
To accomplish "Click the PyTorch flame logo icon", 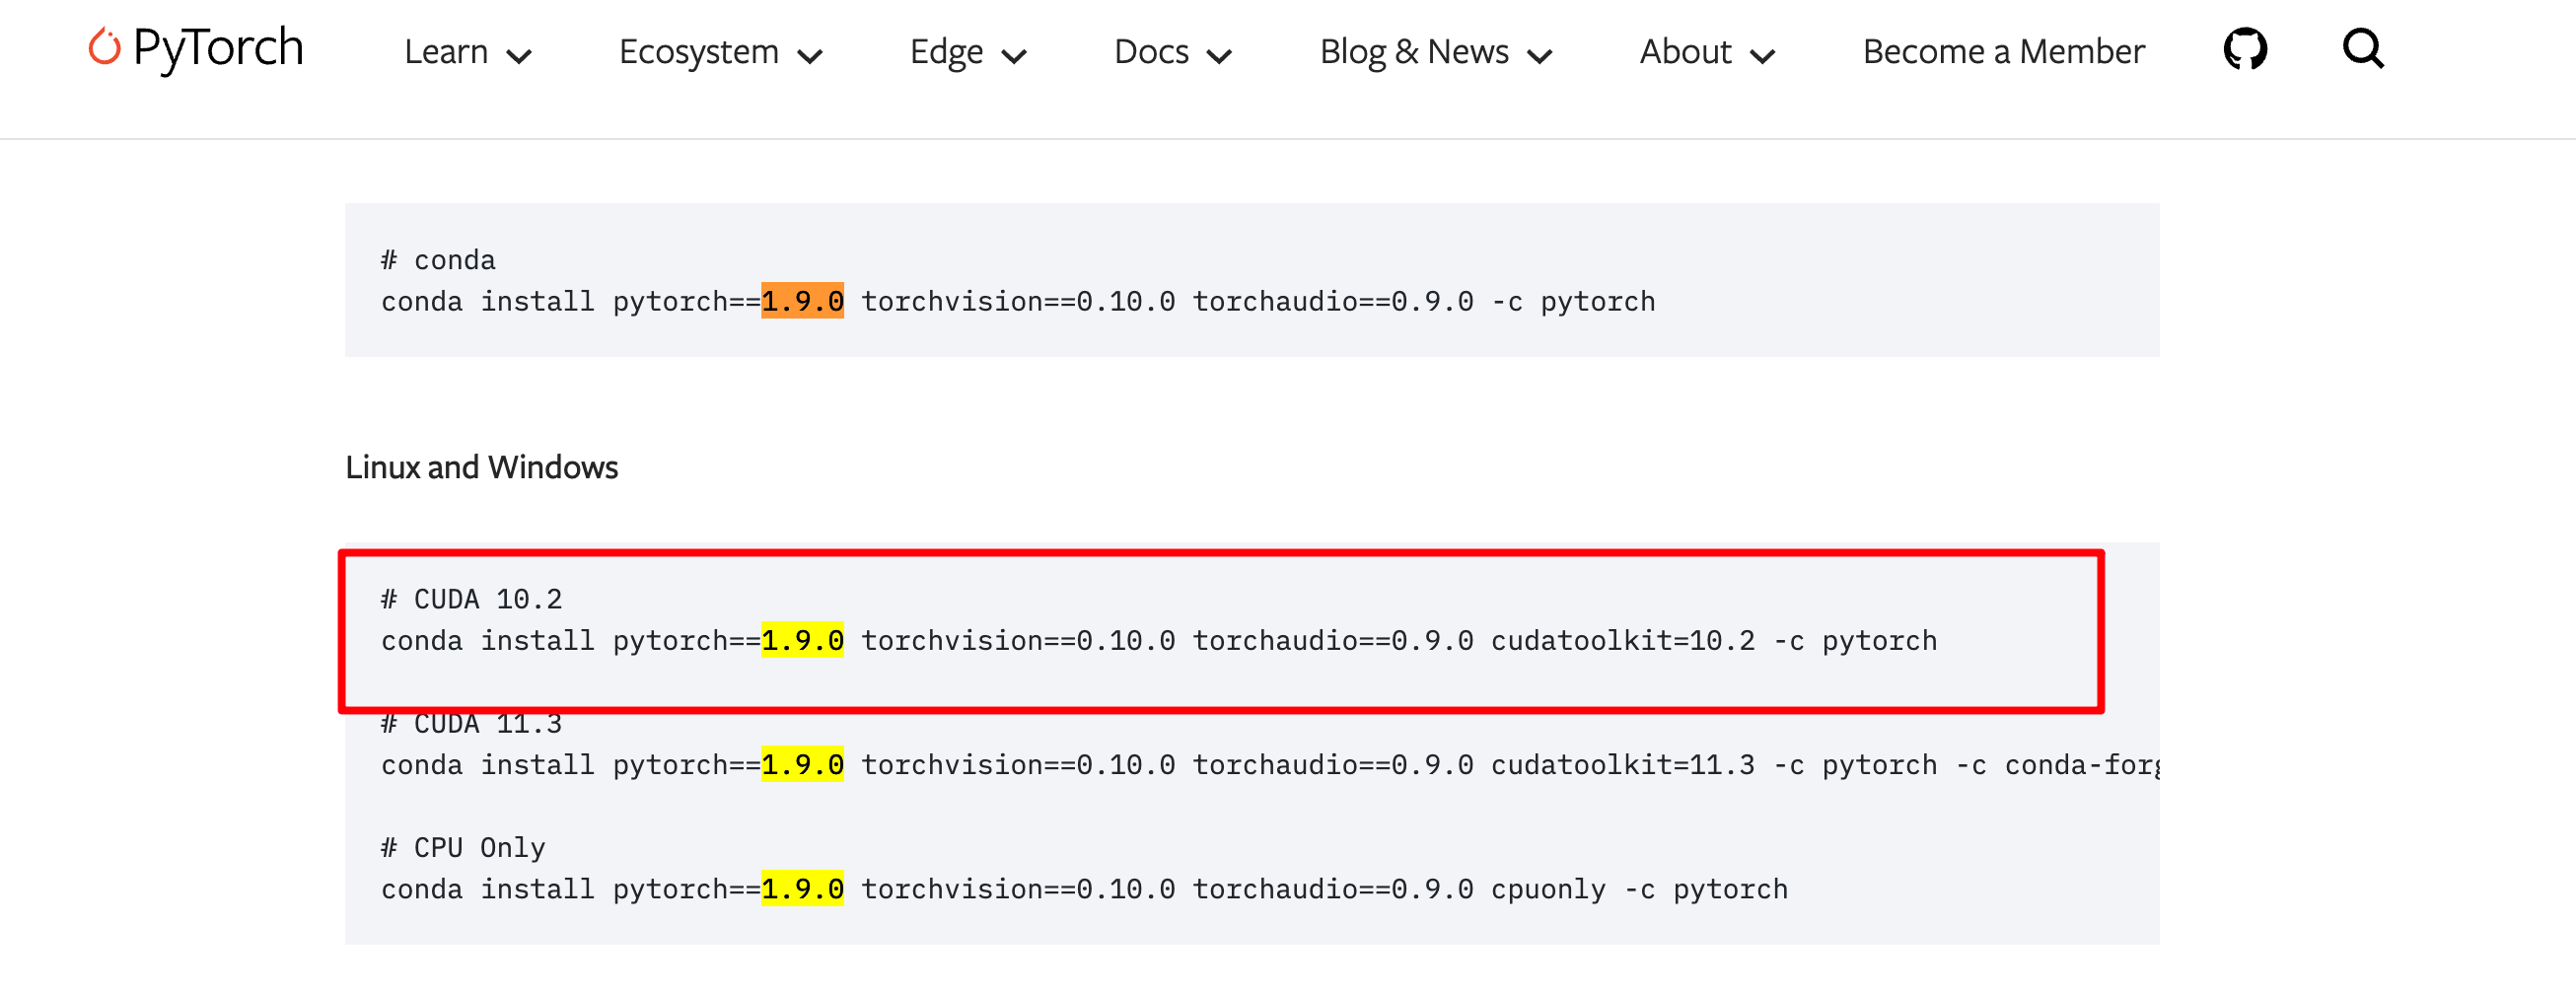I will (104, 48).
